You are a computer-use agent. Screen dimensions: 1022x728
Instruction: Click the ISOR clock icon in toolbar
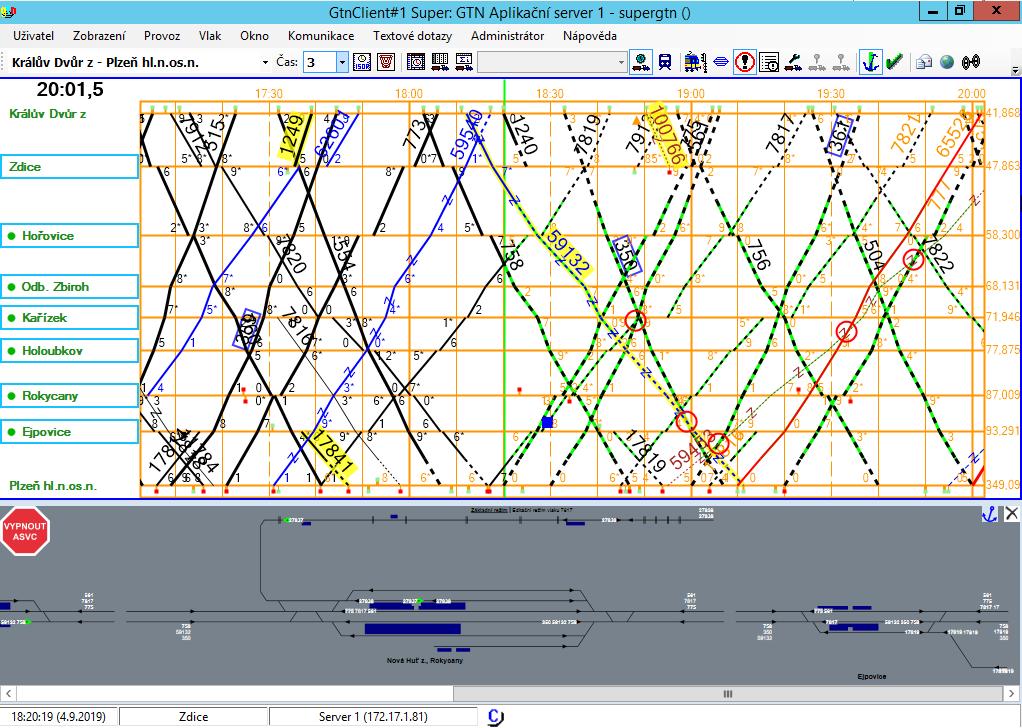click(x=362, y=62)
